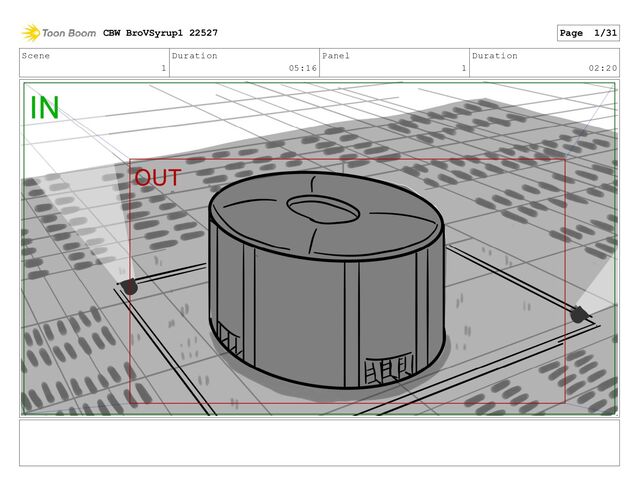Click the Toon Boom logo
640x495 pixels.
59,33
